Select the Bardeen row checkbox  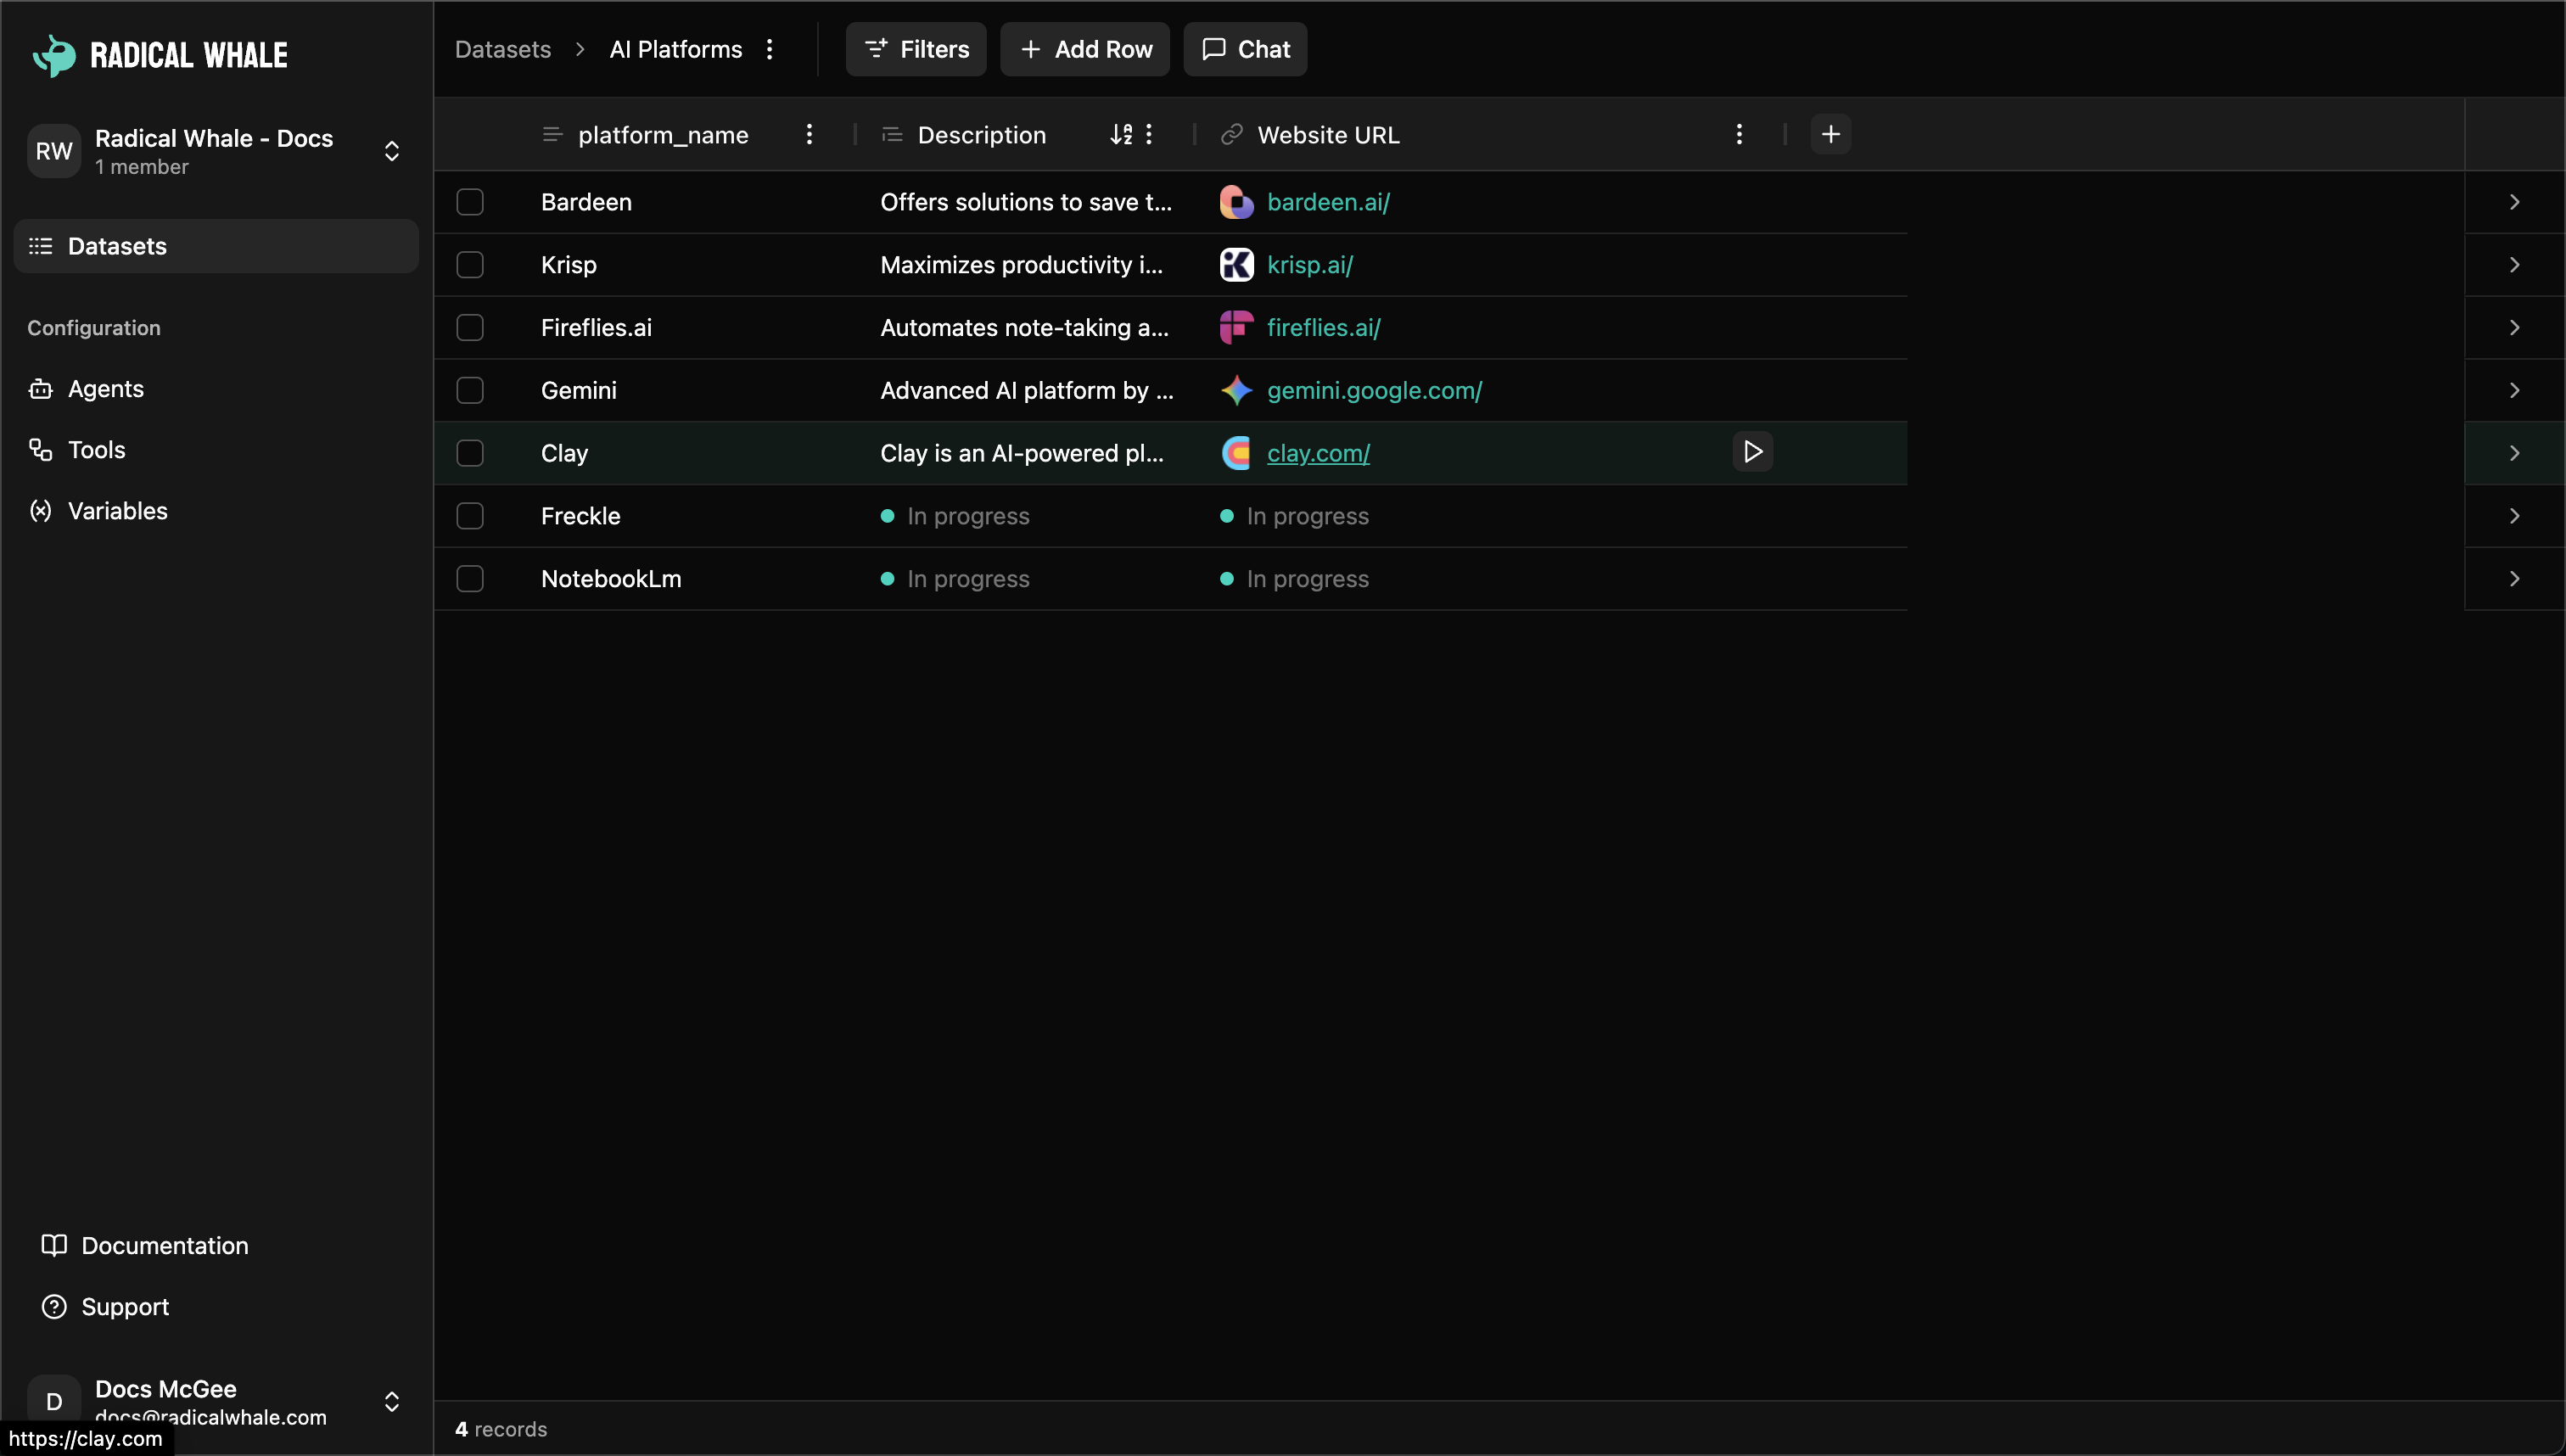[470, 201]
